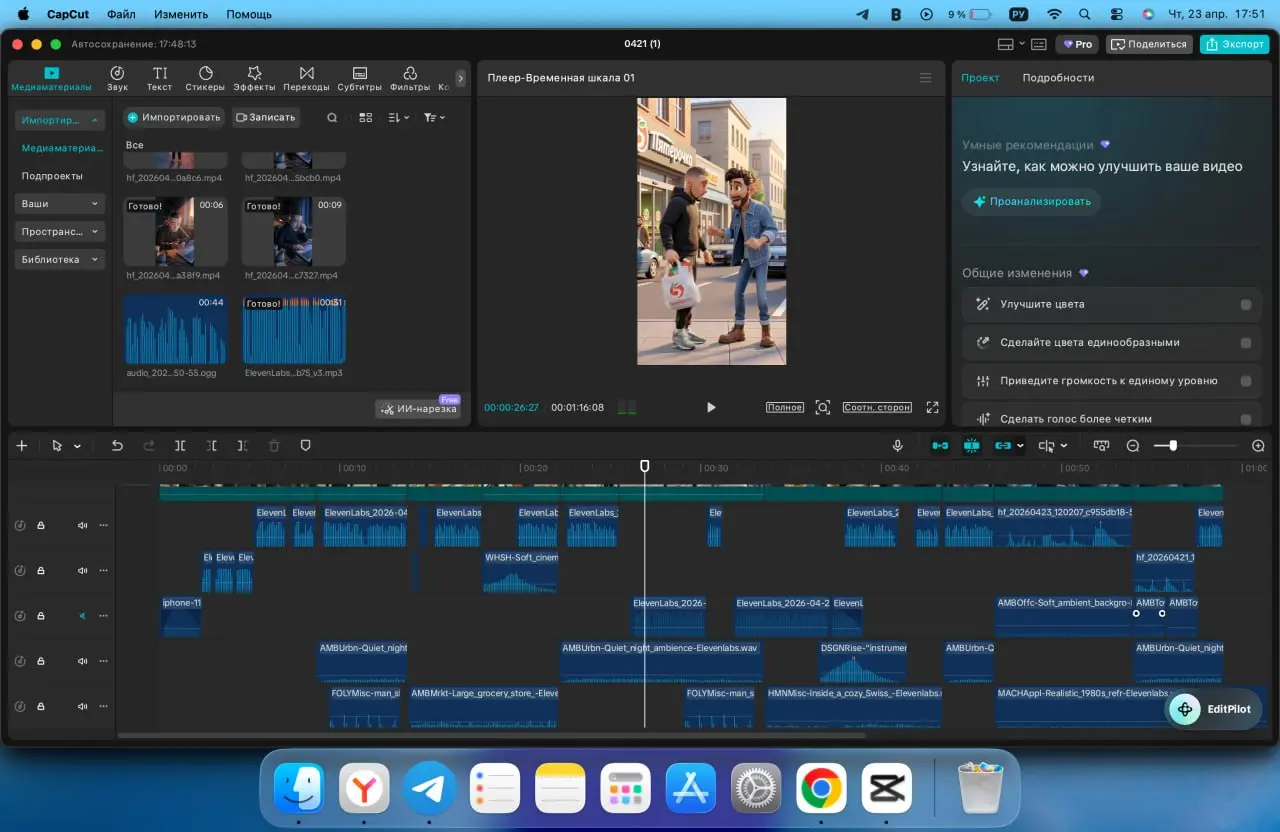The height and width of the screenshot is (832, 1280).
Task: Select the Проект tab
Action: coord(980,78)
